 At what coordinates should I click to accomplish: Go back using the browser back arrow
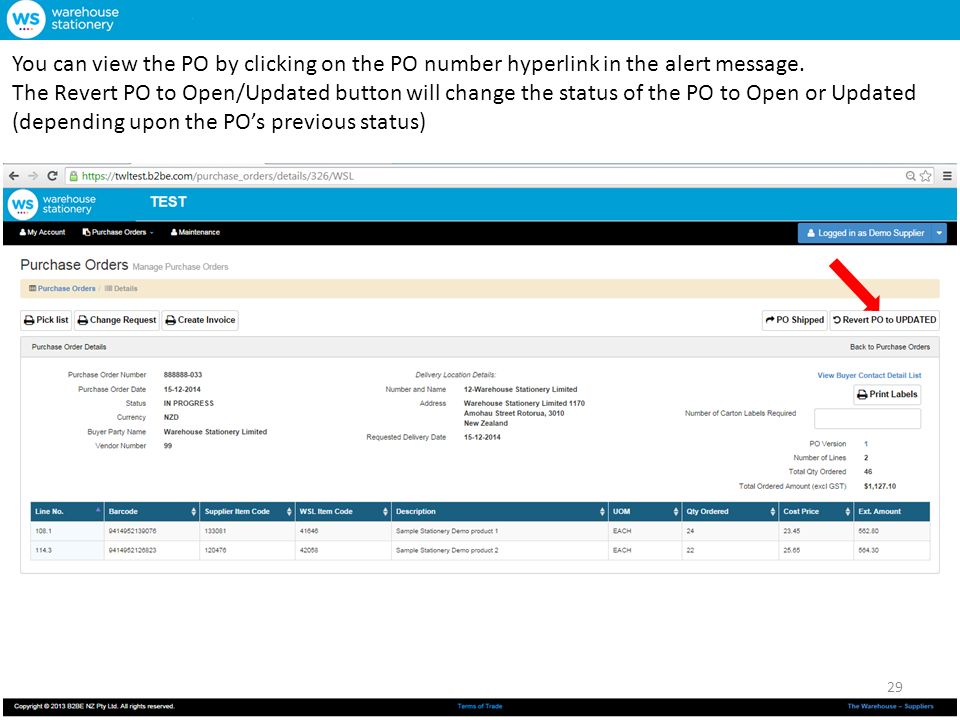coord(13,176)
